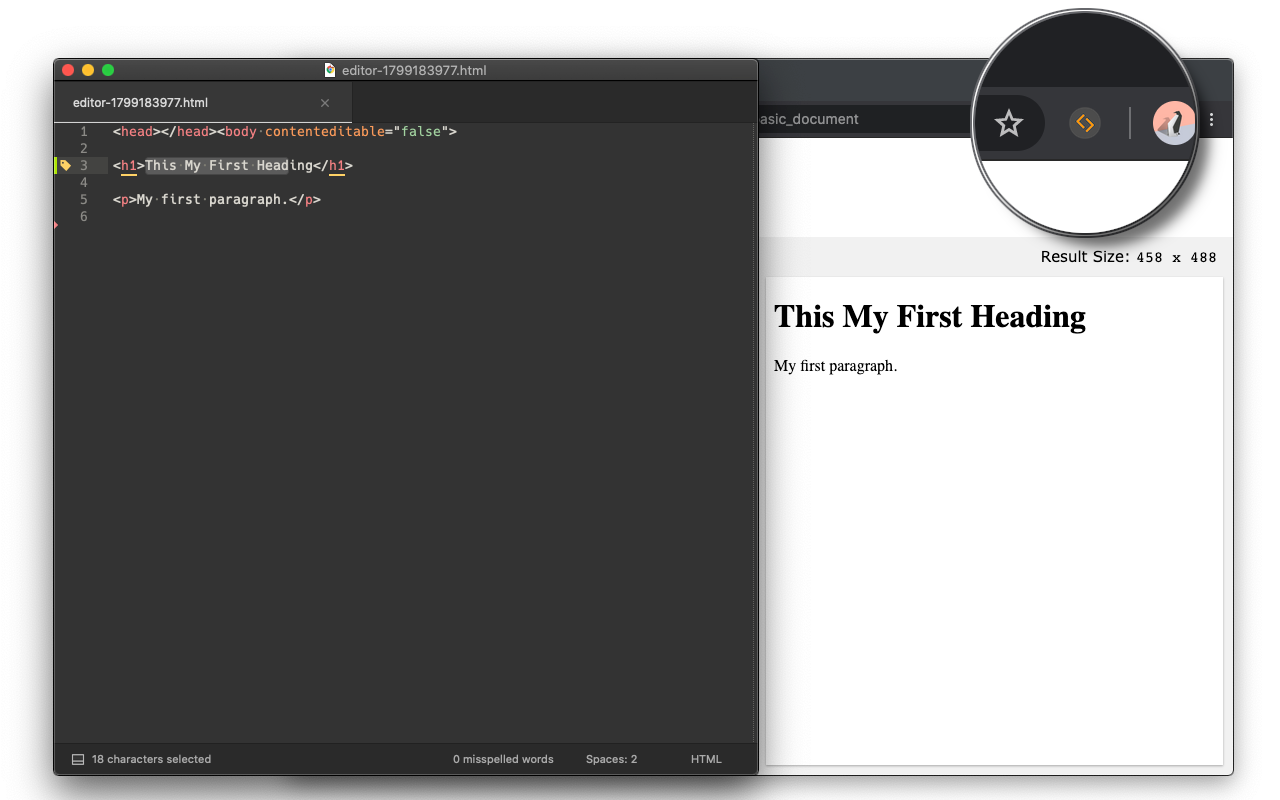This screenshot has height=800, width=1280.
Task: Click the "18 characters selected" status label
Action: click(x=150, y=759)
